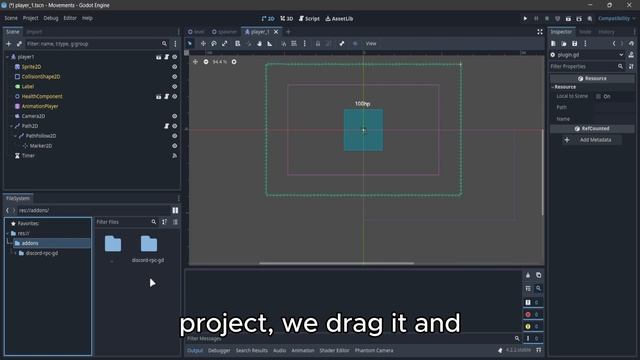Open plugin.gd object documentation

631,55
